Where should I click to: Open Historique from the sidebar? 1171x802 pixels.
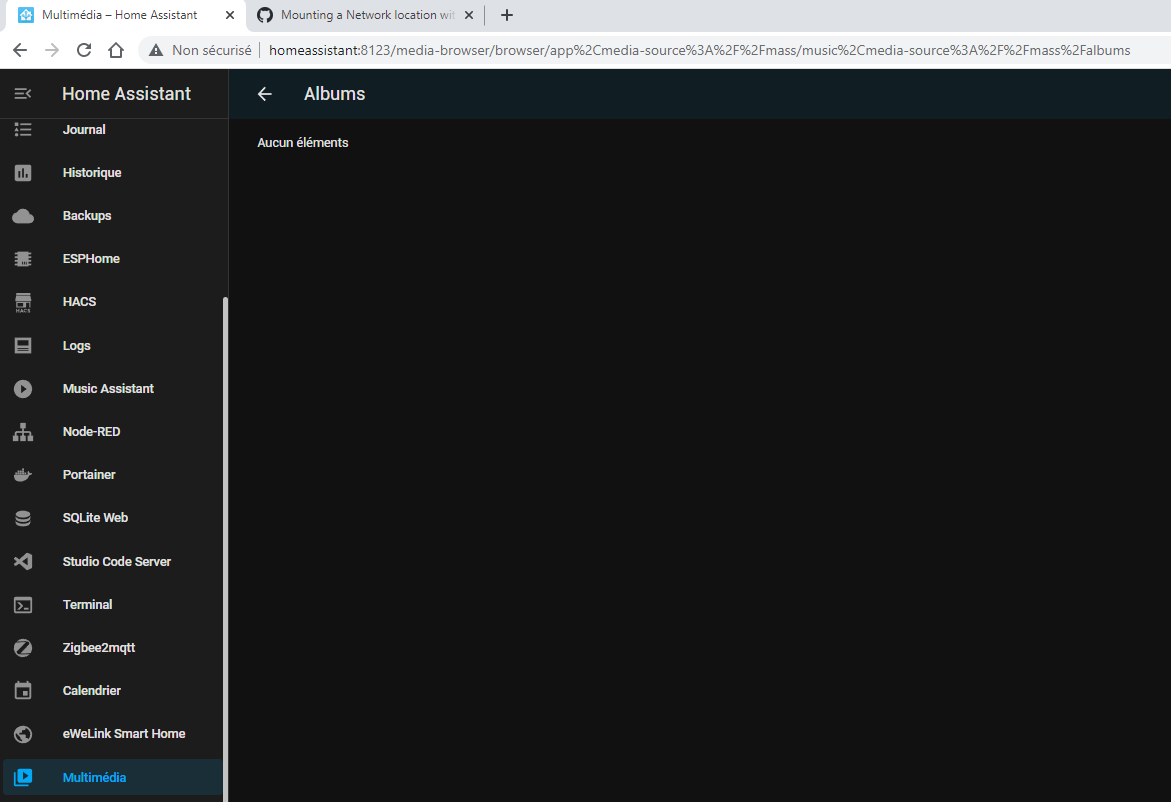pyautogui.click(x=92, y=173)
